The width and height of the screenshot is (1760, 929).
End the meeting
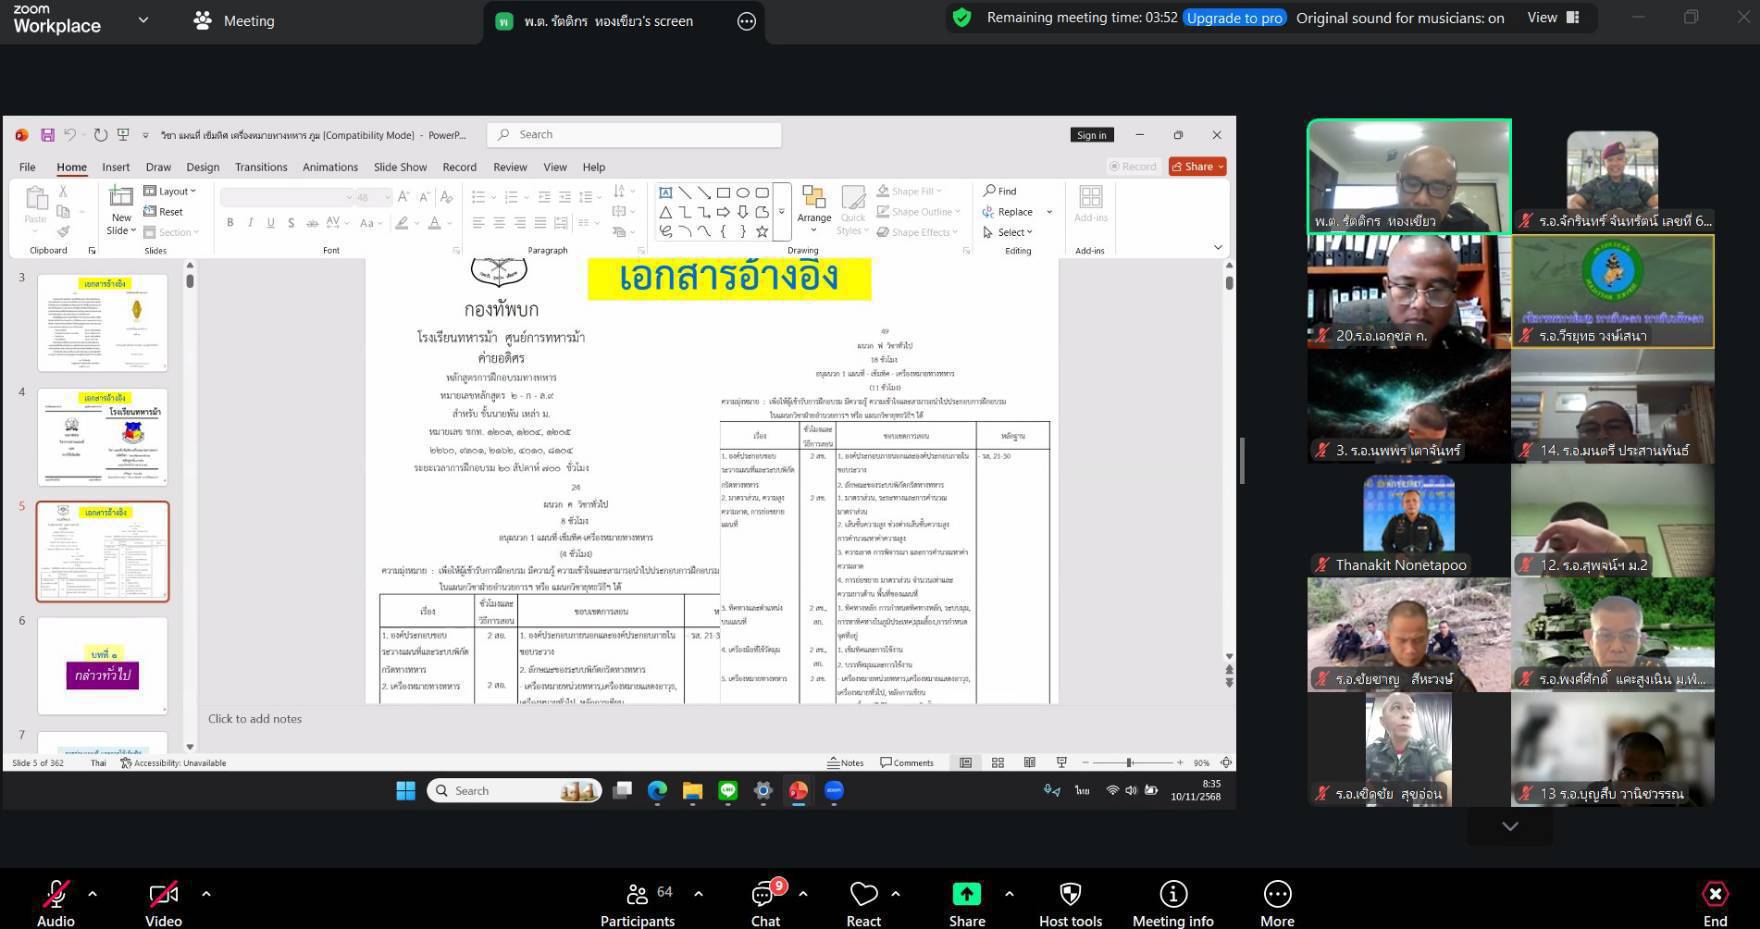[1715, 903]
